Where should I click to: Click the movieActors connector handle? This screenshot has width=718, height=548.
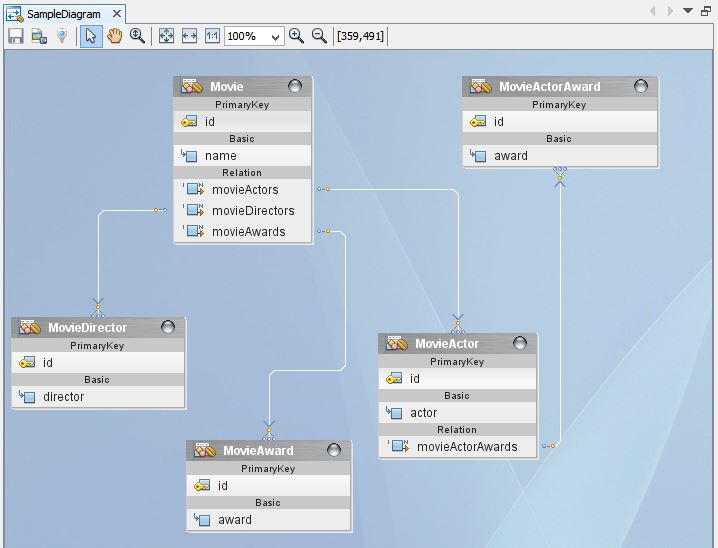click(x=324, y=189)
